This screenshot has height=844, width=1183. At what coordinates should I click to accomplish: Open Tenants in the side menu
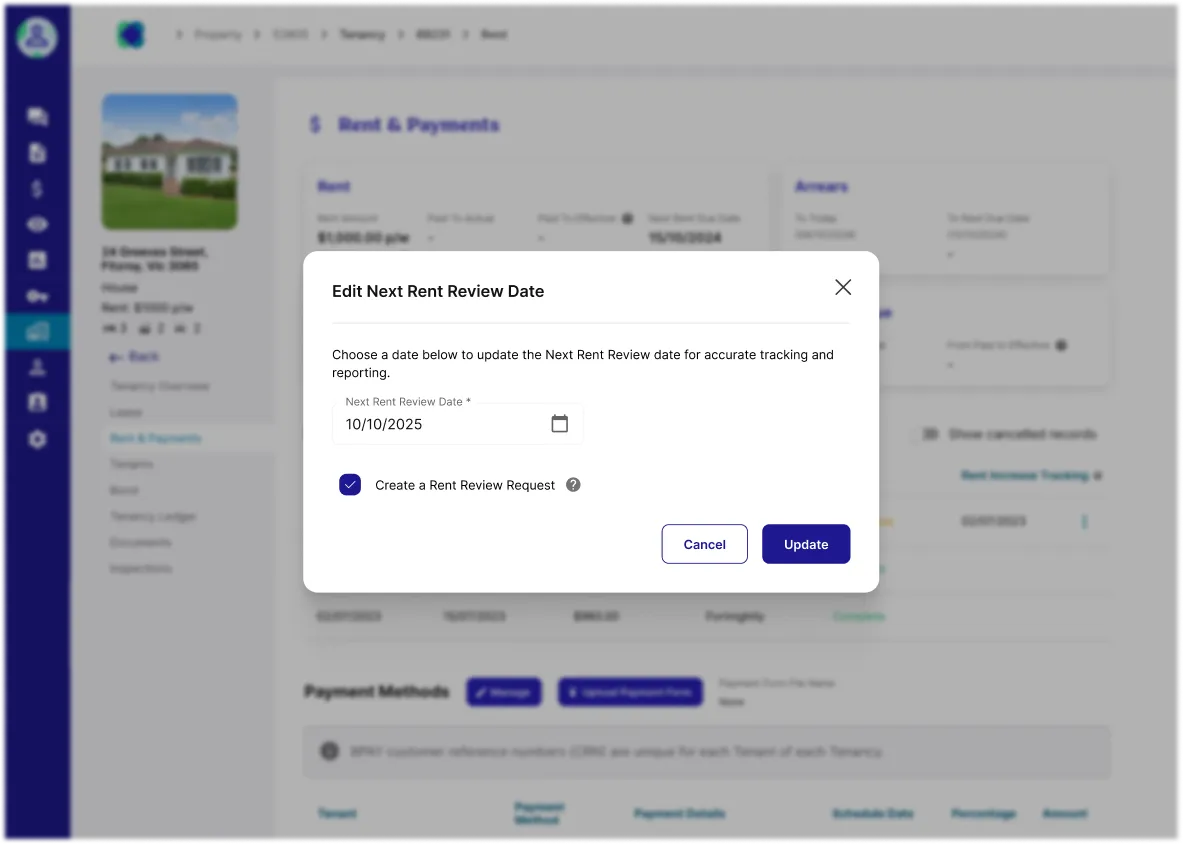[132, 464]
